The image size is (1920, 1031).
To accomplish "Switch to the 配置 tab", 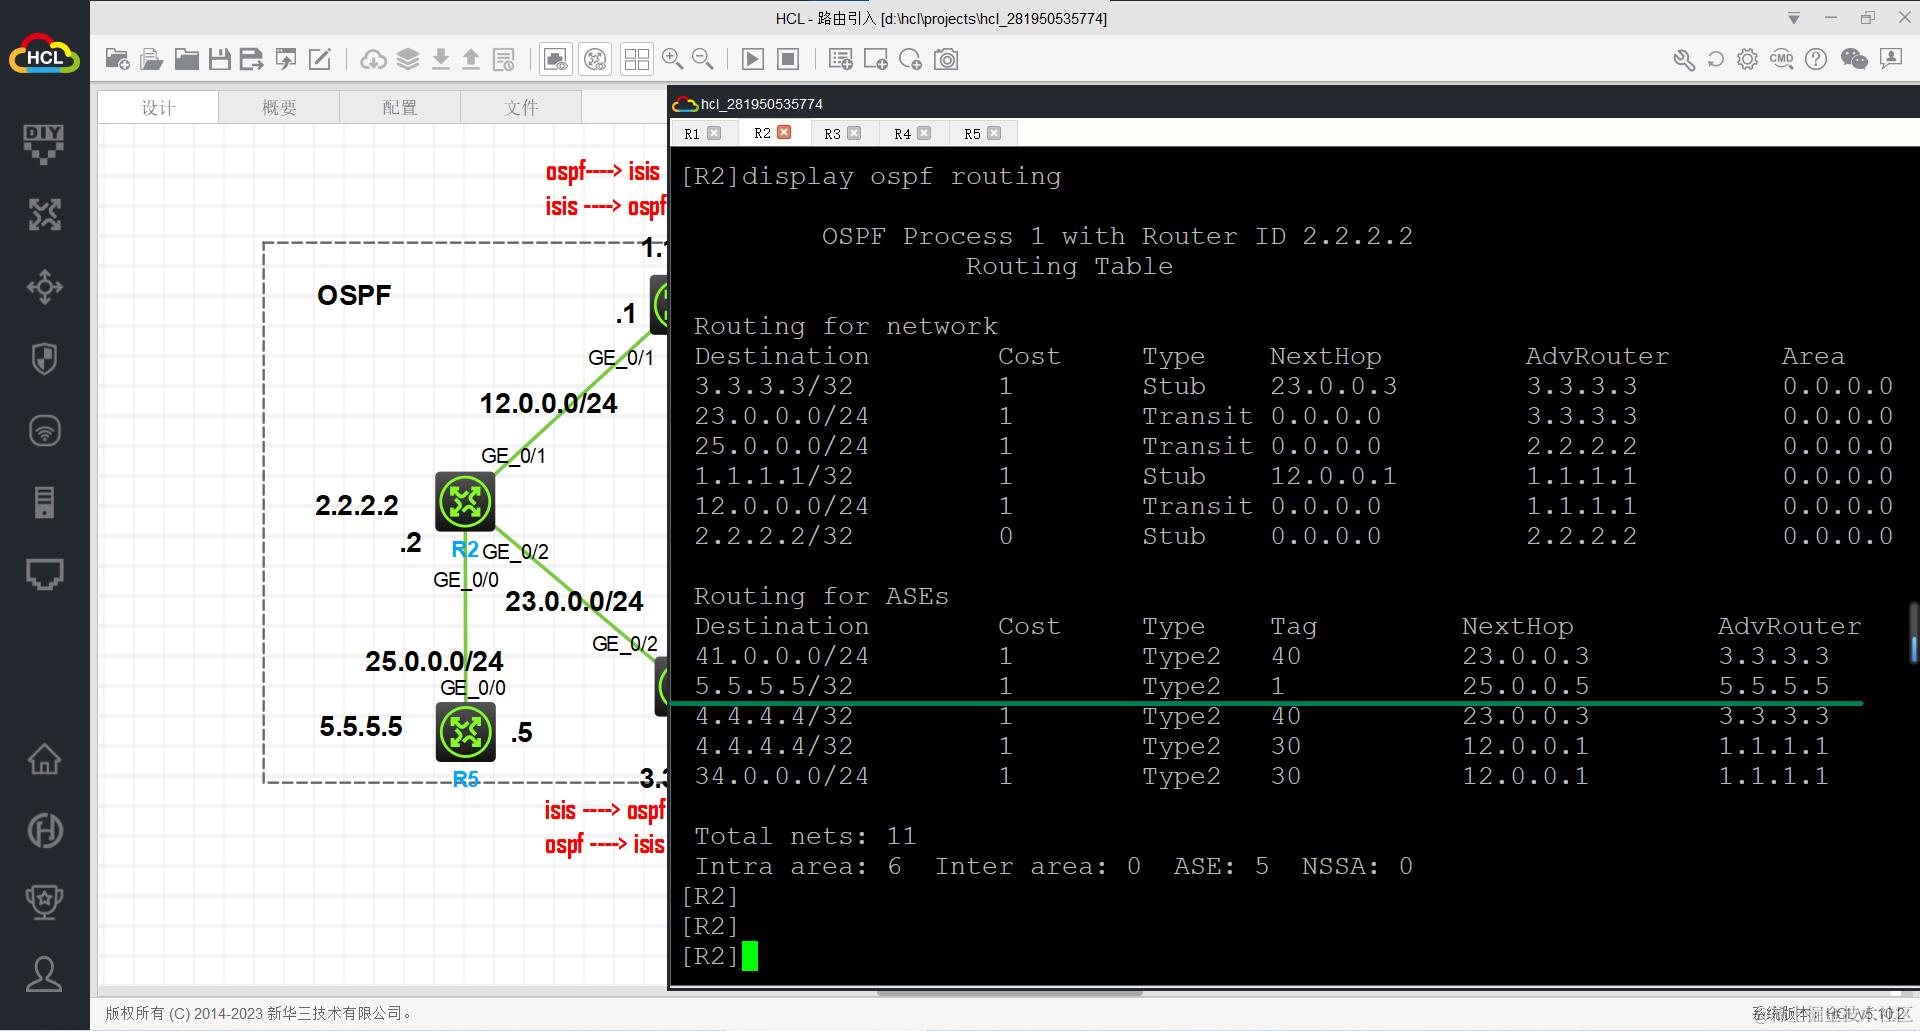I will coord(400,108).
